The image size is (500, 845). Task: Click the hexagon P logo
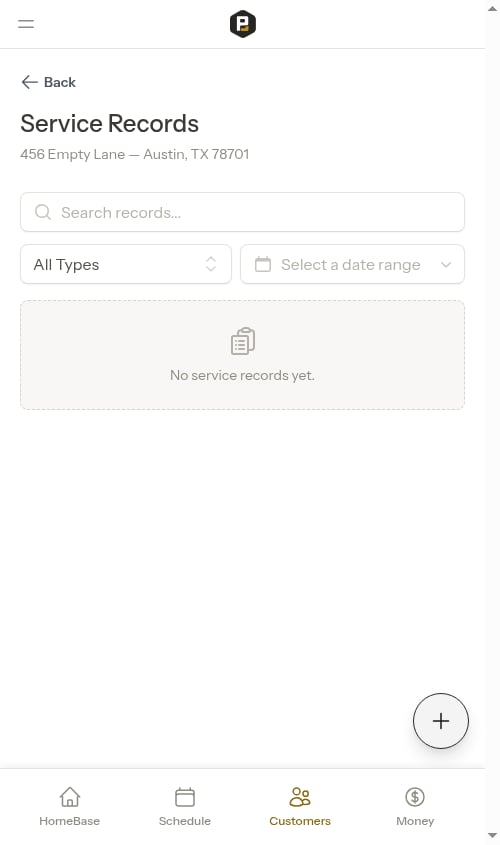[242, 24]
